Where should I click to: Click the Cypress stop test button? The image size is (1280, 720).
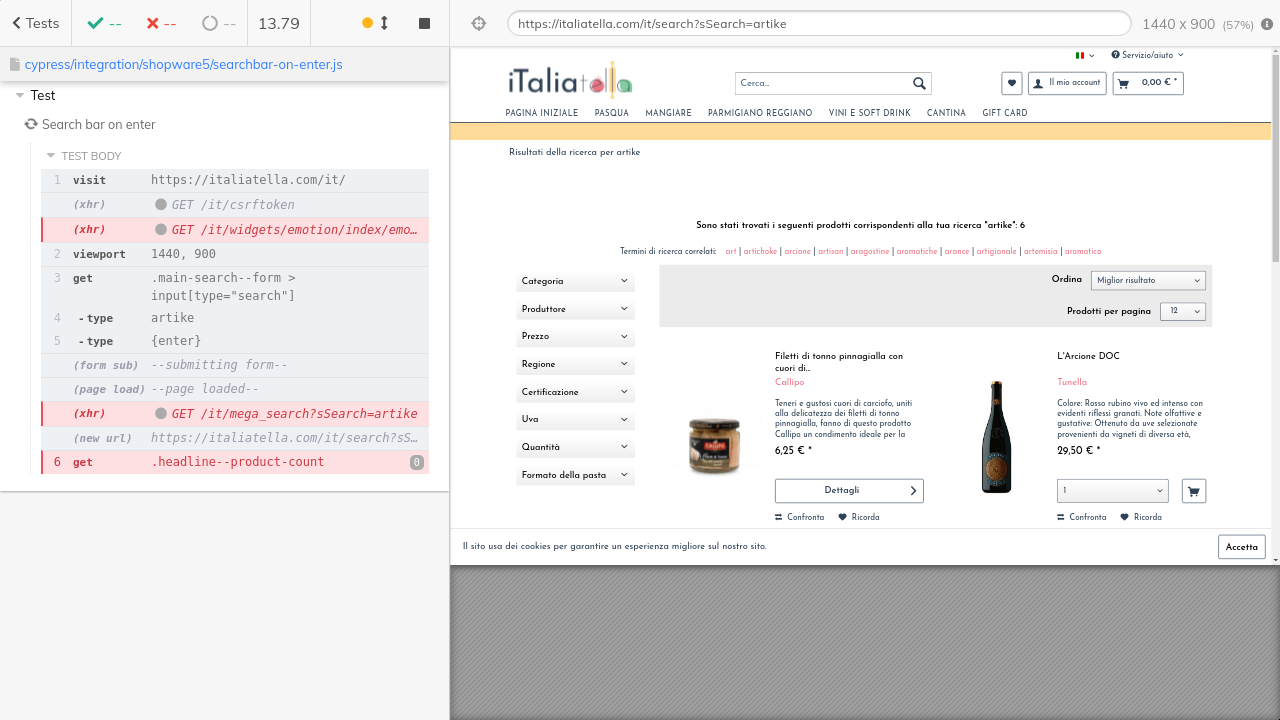click(424, 23)
